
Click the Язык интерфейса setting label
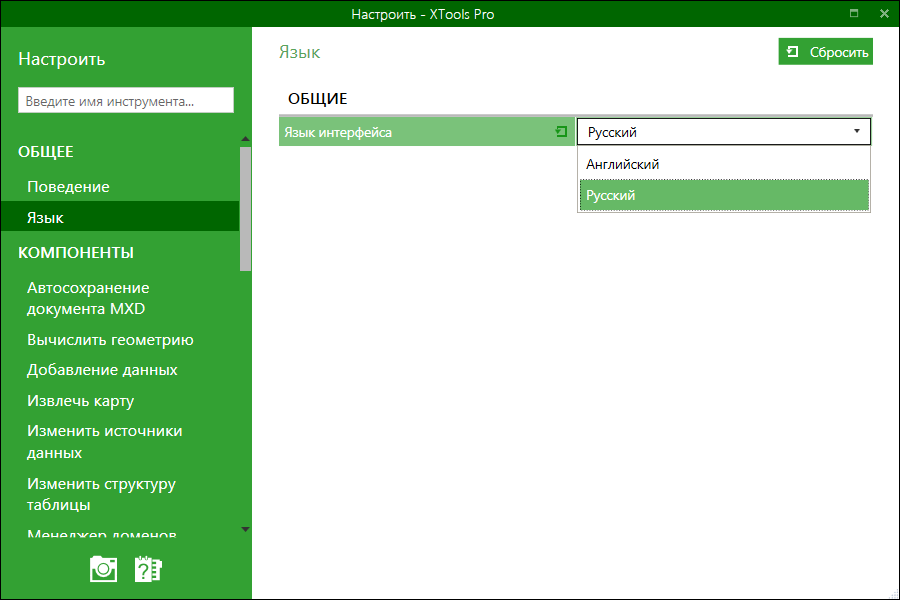[338, 132]
